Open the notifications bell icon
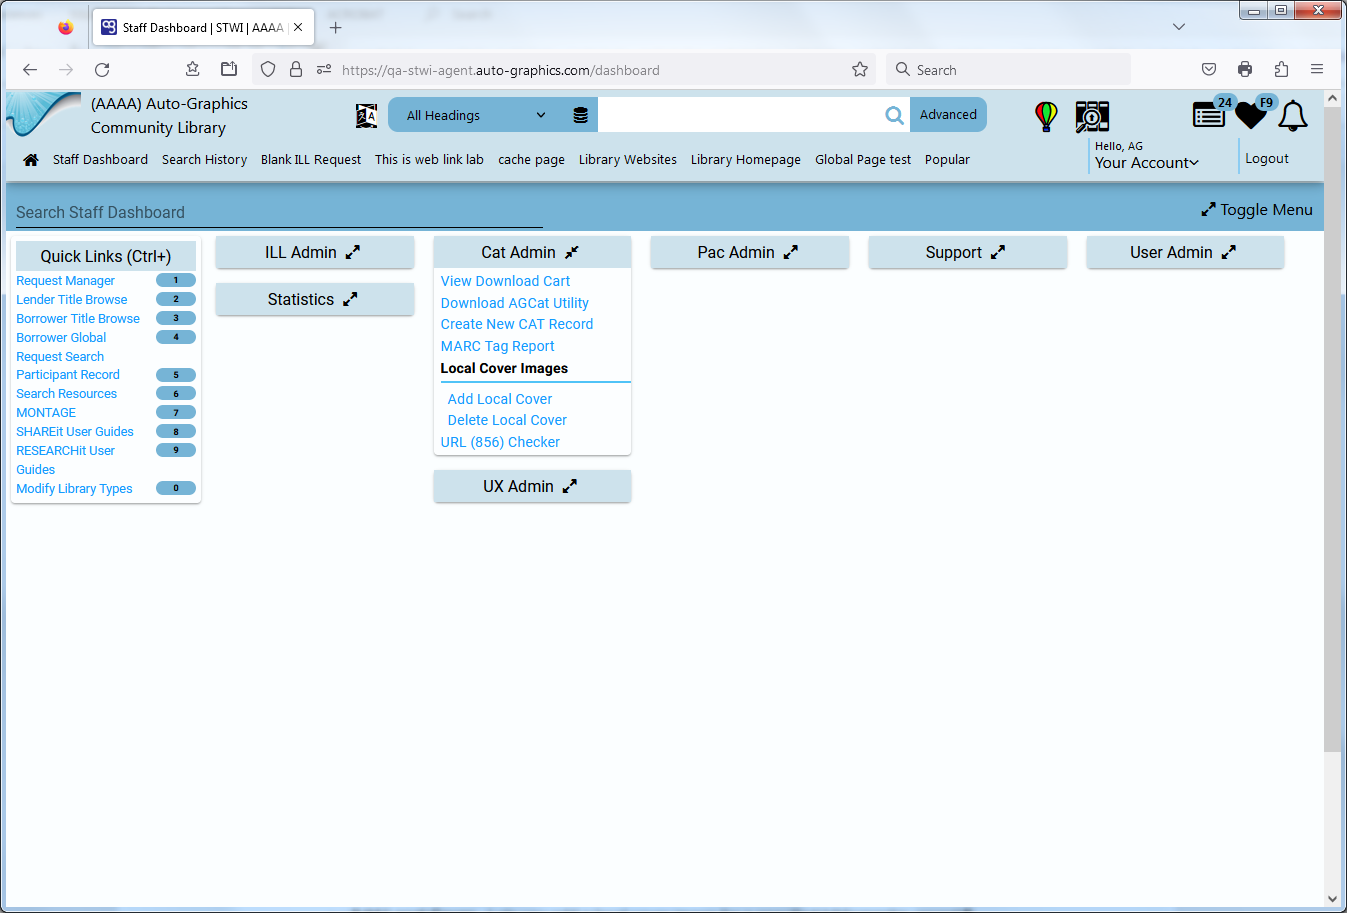1347x913 pixels. pos(1293,116)
